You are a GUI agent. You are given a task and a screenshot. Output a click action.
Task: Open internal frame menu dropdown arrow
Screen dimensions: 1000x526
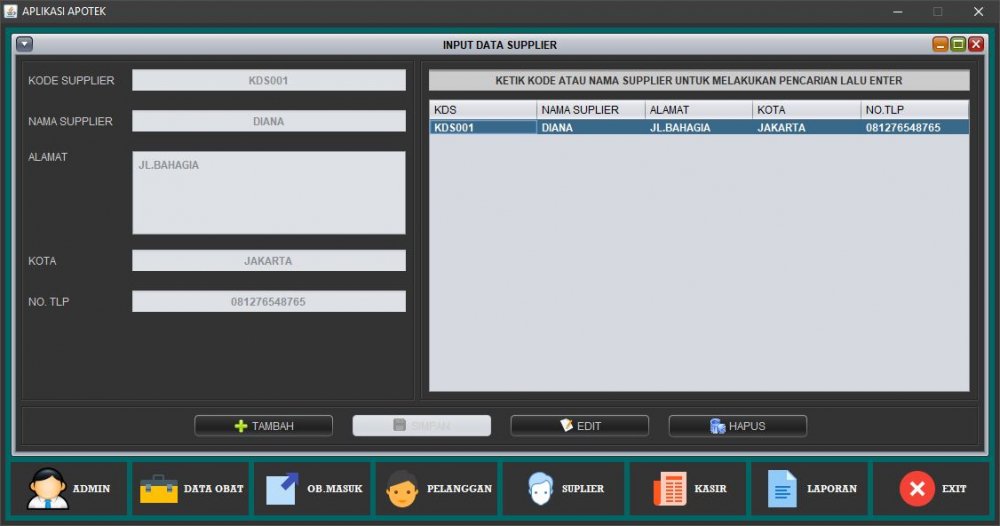25,44
